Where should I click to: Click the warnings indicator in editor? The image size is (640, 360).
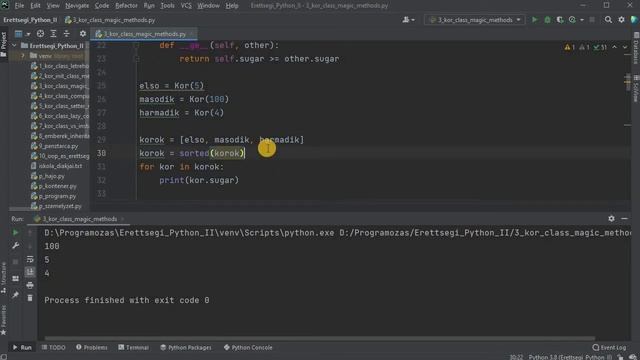click(569, 47)
